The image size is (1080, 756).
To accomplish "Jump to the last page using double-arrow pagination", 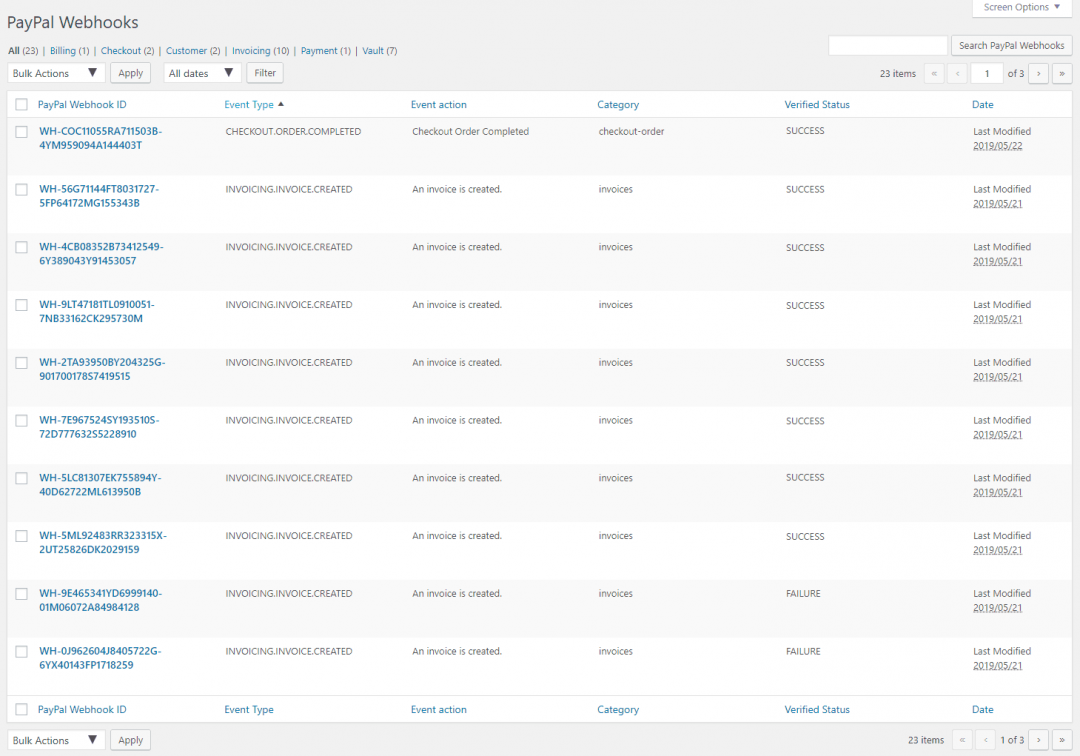I will pos(1062,73).
